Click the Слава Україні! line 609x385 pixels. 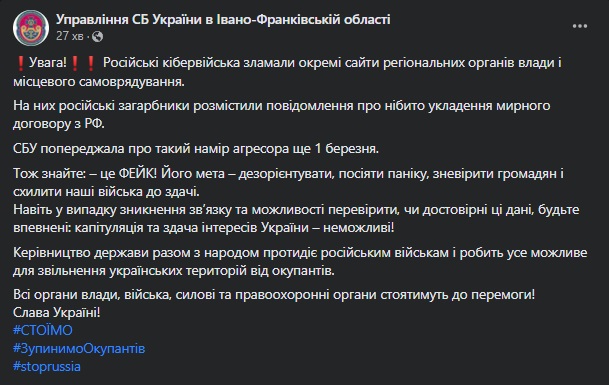click(x=56, y=312)
